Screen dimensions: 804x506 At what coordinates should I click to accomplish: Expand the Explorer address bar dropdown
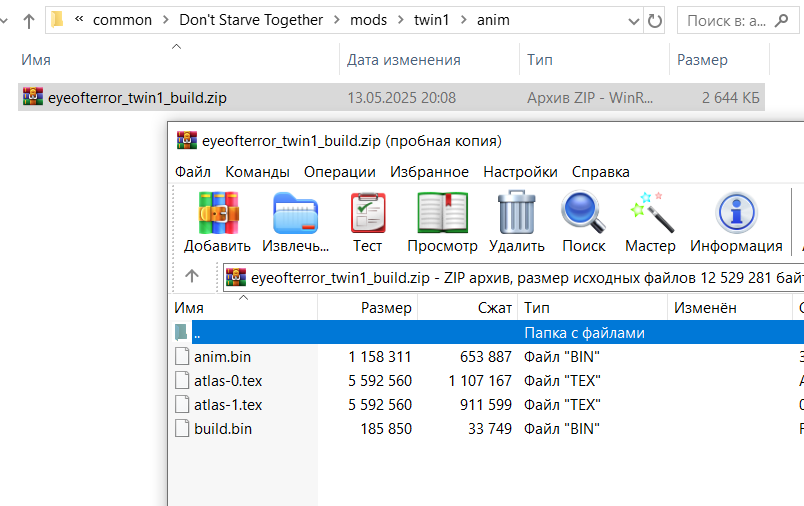632,20
